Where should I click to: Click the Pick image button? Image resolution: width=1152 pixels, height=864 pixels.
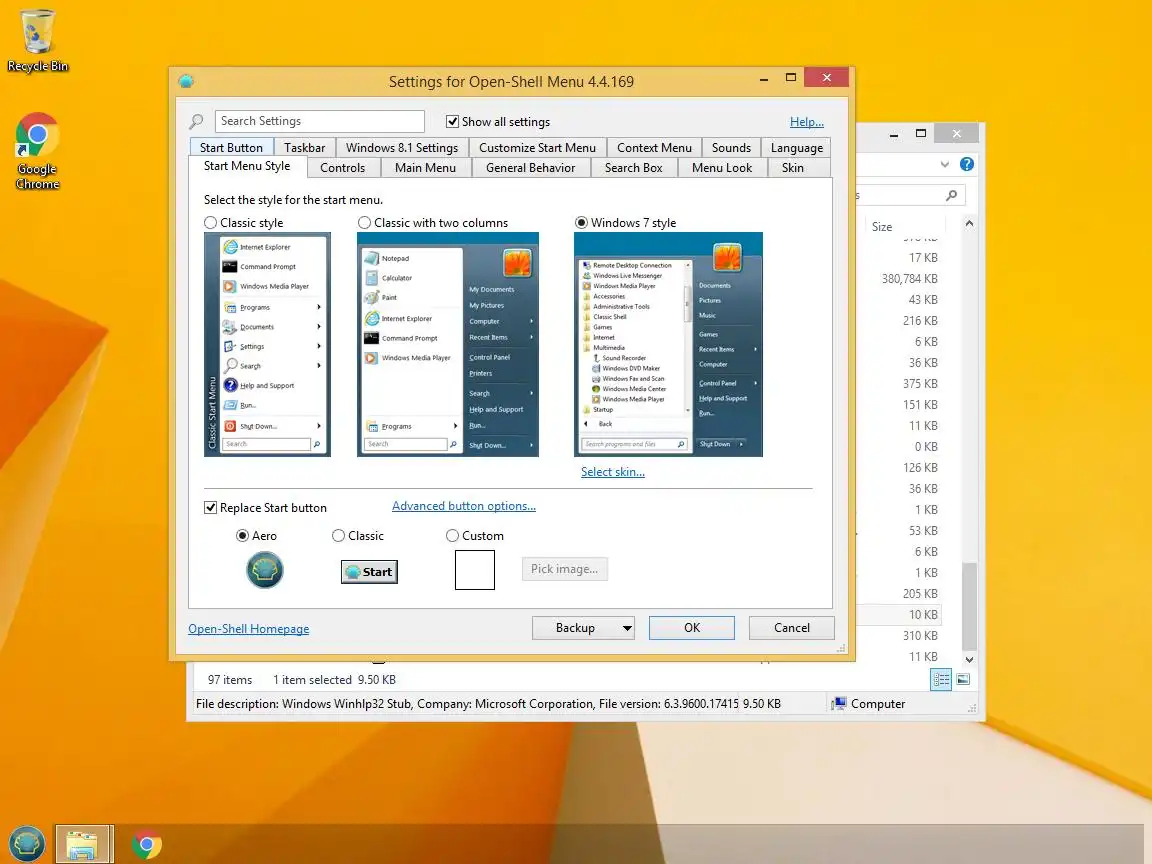[x=565, y=569]
